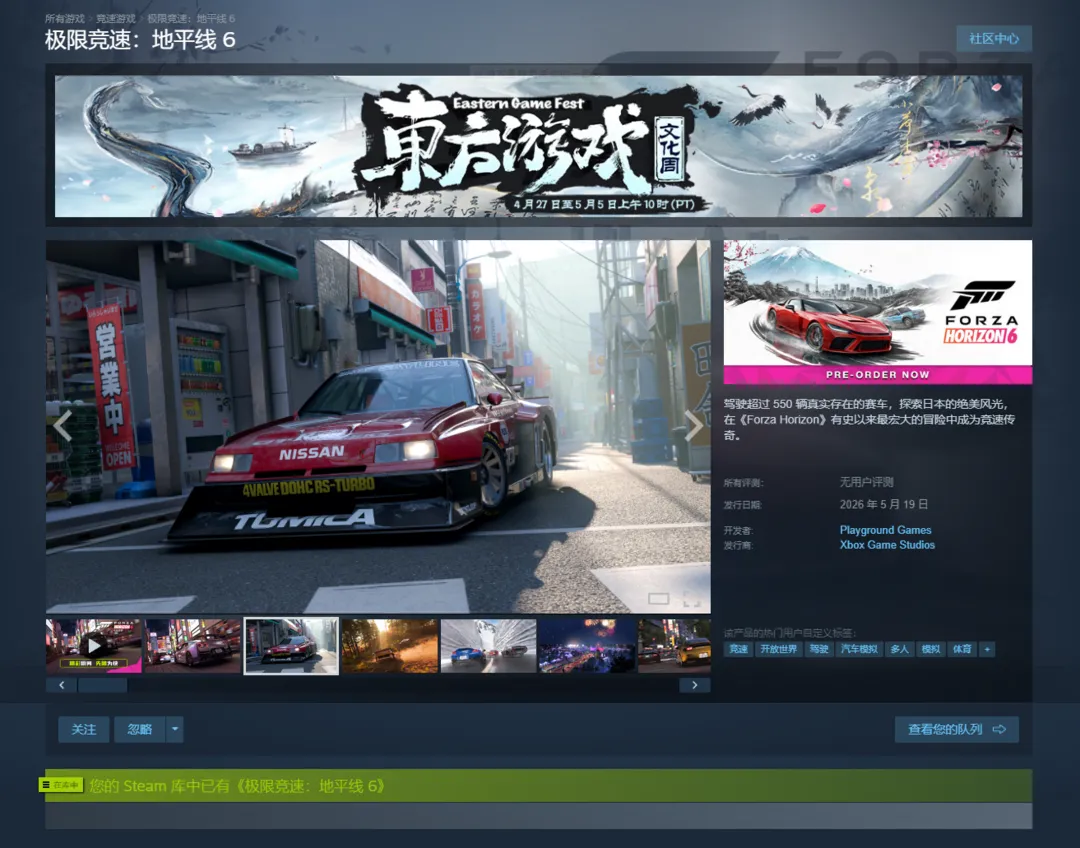Select the yellow car city thumbnail
This screenshot has height=848, width=1080.
[674, 645]
